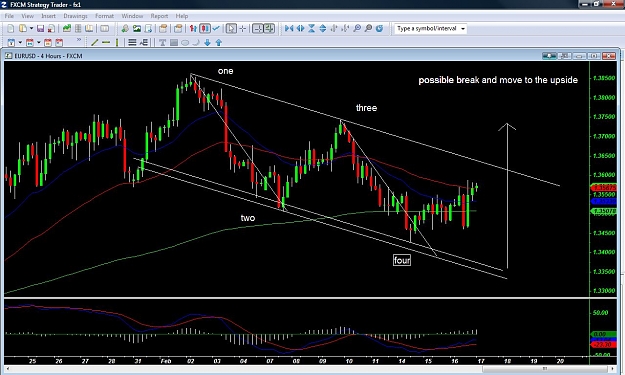Minimize the EURUSD chart sub-window
This screenshot has width=625, height=375.
(579, 56)
